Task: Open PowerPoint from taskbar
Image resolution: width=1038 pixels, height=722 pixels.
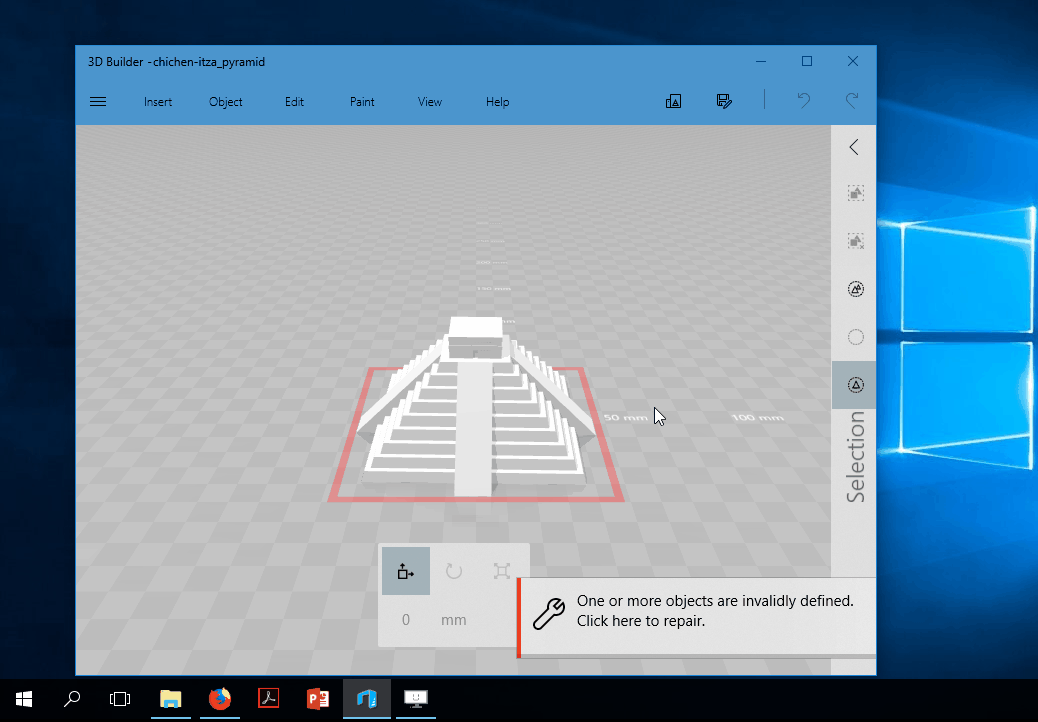Action: 318,699
